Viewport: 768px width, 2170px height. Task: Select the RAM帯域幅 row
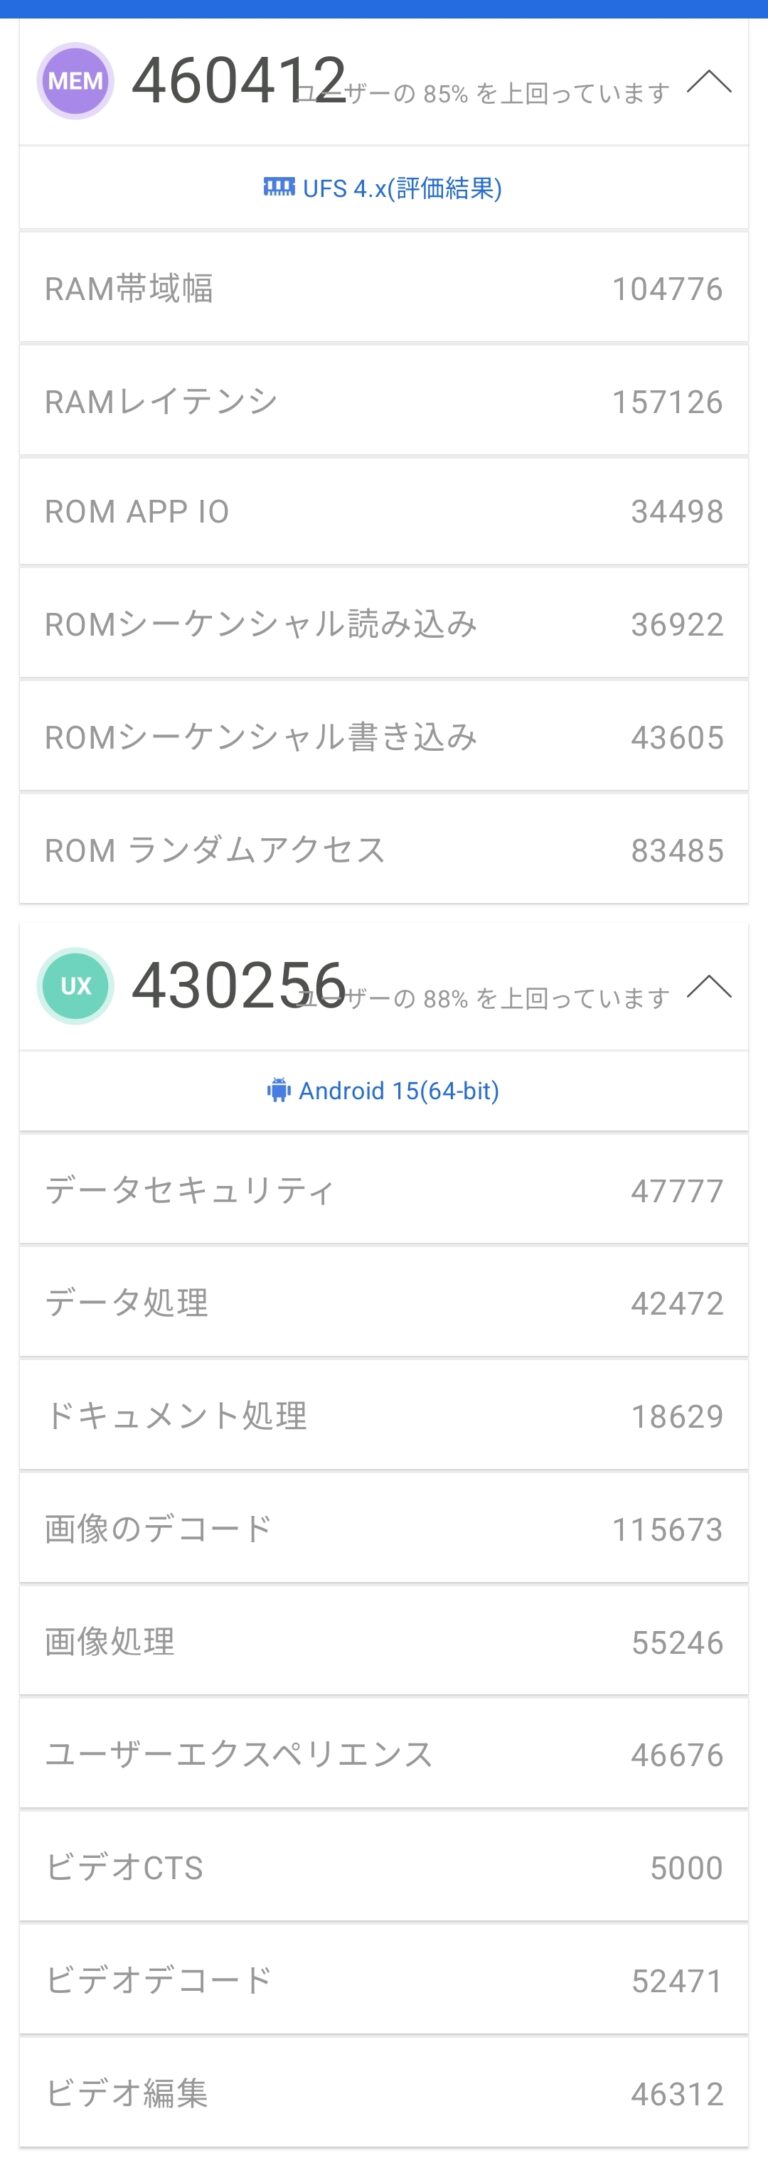point(384,289)
